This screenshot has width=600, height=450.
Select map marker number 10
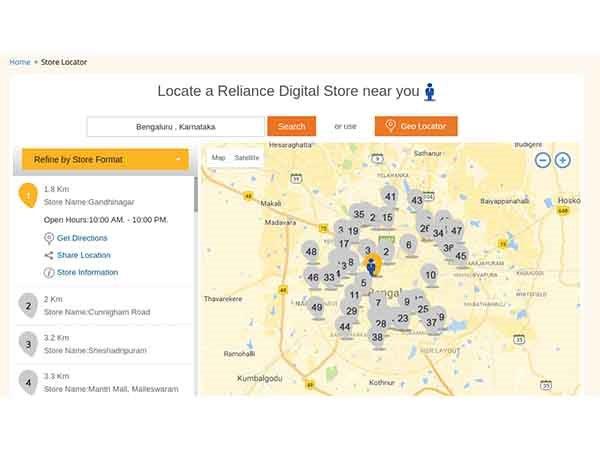(430, 274)
